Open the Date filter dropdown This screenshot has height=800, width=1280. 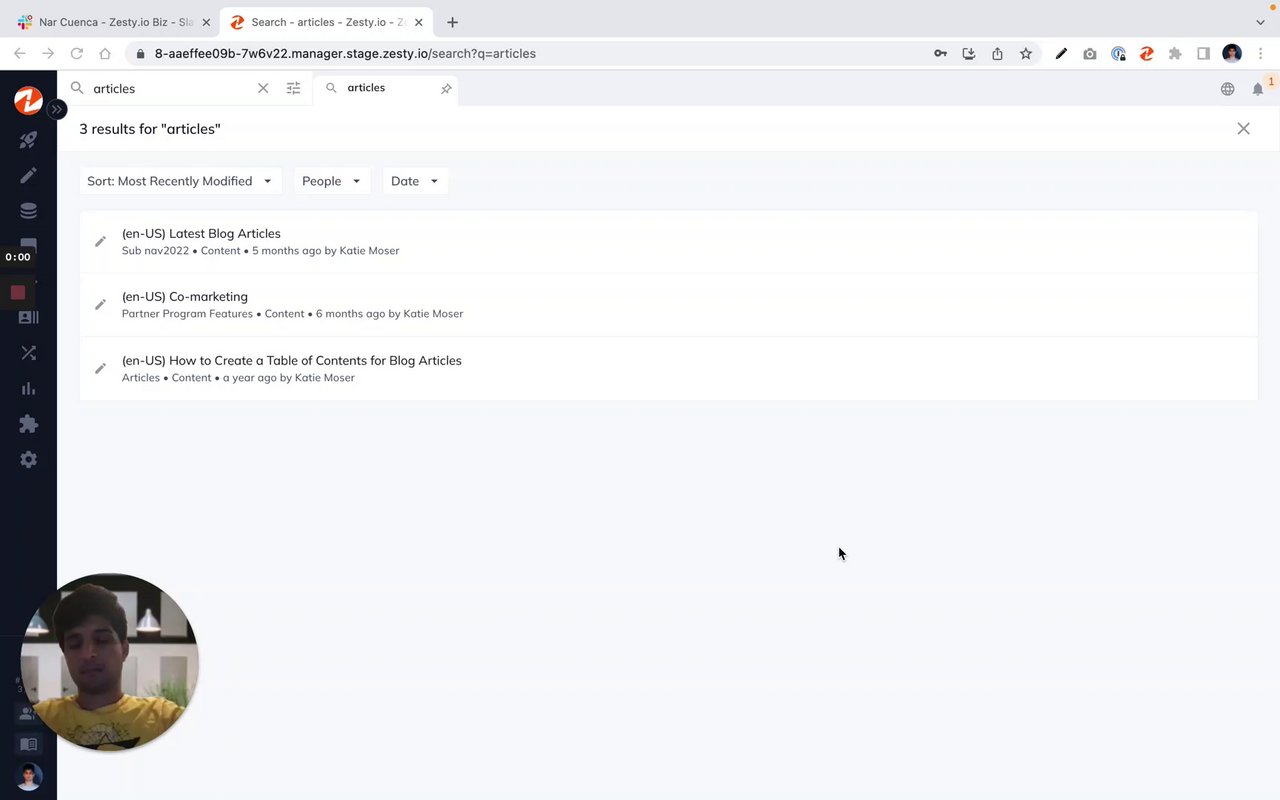coord(415,181)
